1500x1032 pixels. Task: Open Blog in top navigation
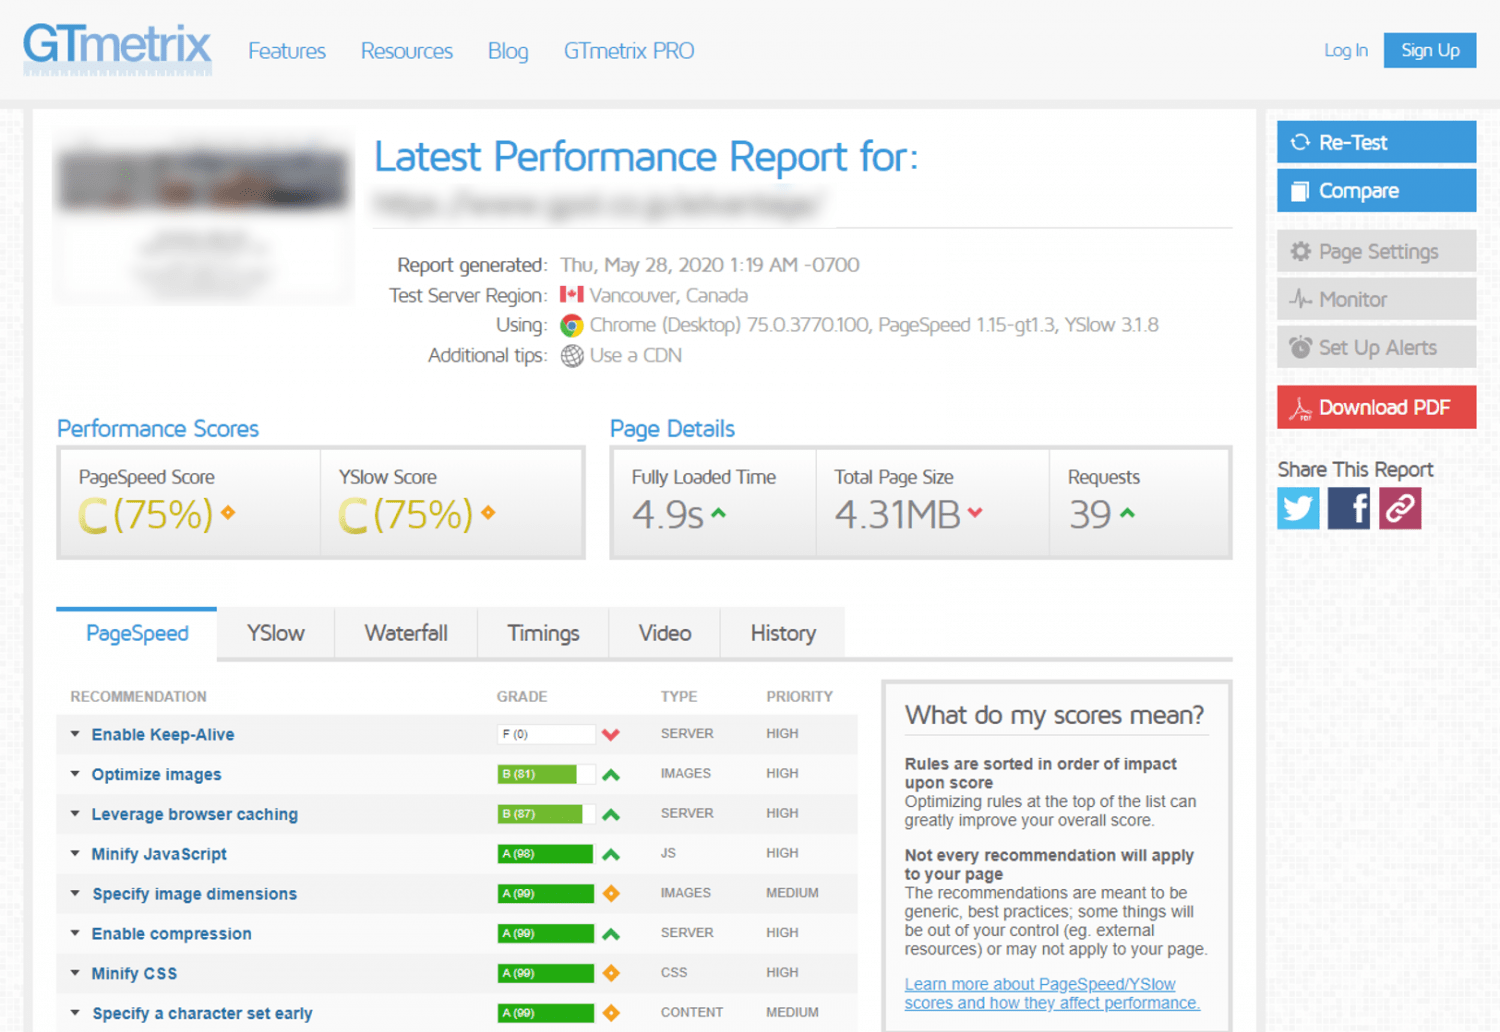click(508, 51)
